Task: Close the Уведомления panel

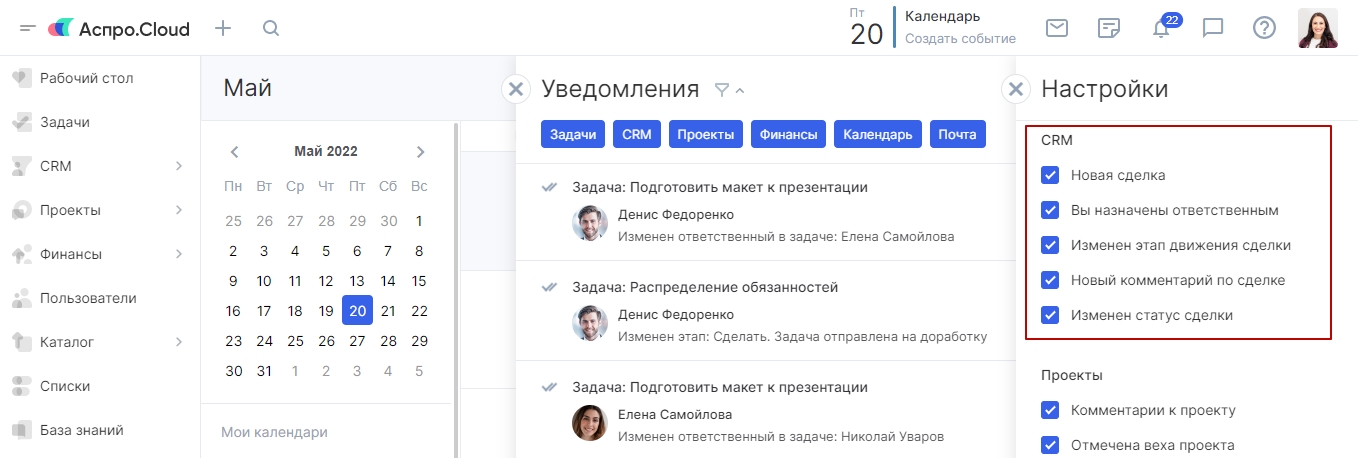Action: 515,89
